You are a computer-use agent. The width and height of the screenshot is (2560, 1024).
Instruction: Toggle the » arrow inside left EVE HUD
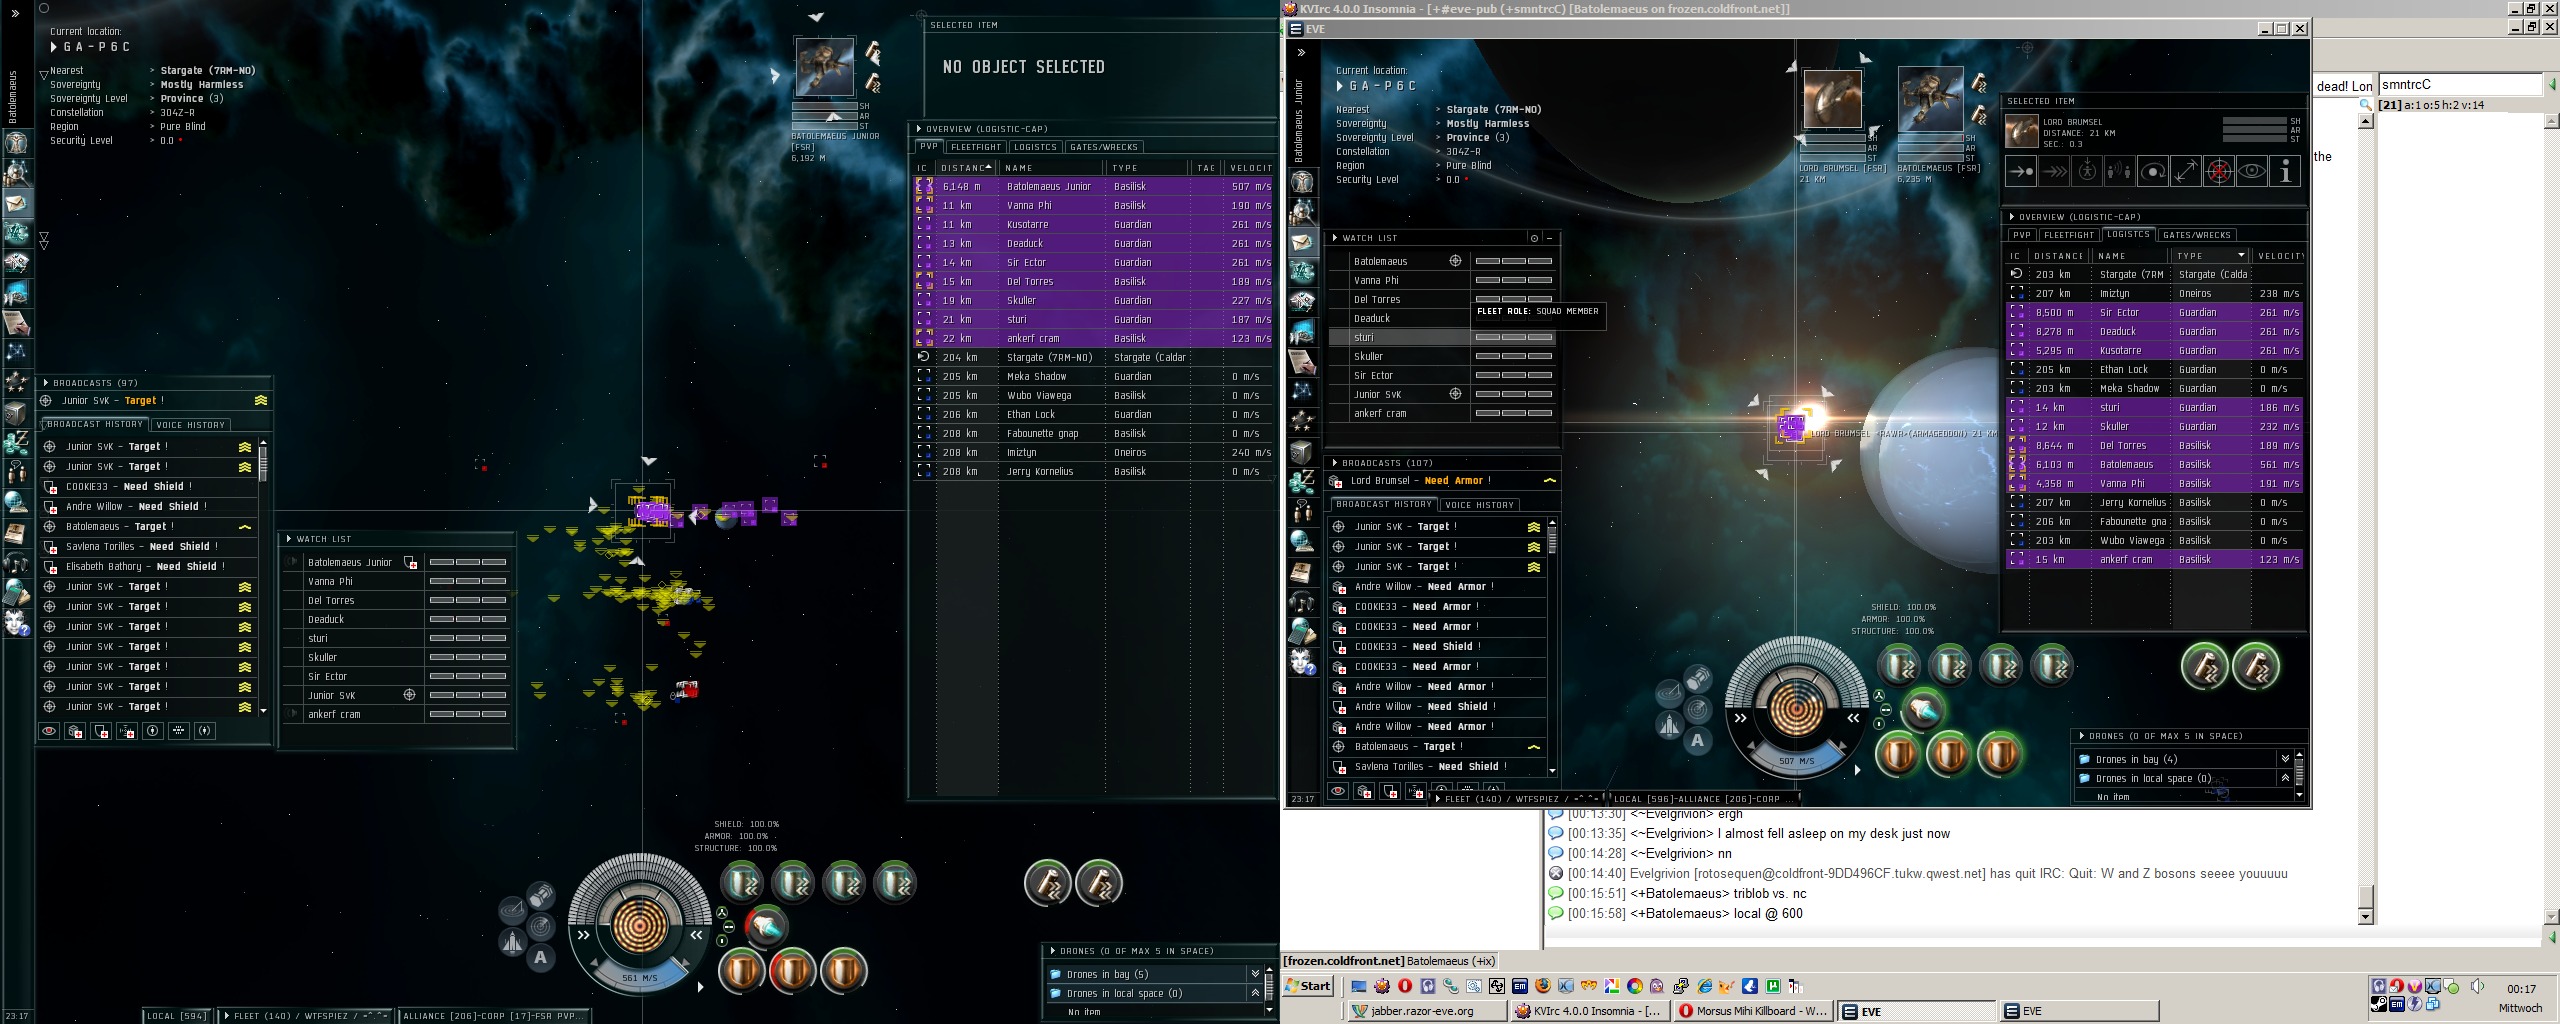(584, 935)
